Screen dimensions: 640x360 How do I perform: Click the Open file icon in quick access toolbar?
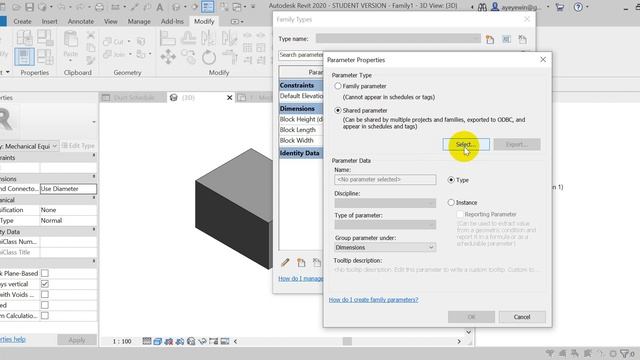[x=16, y=7]
